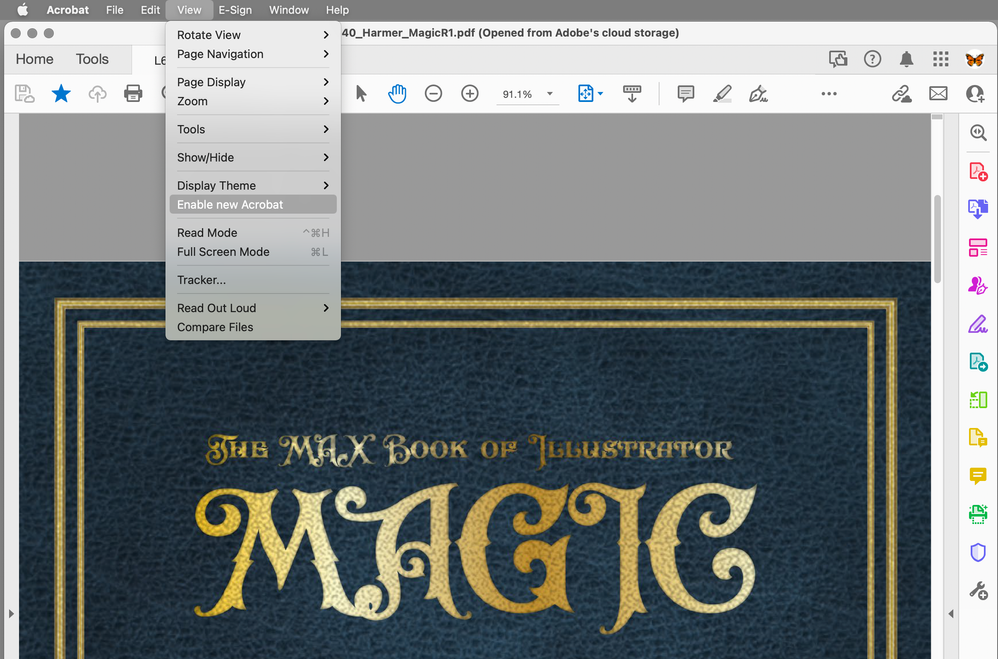Share a link to this file

[x=901, y=94]
